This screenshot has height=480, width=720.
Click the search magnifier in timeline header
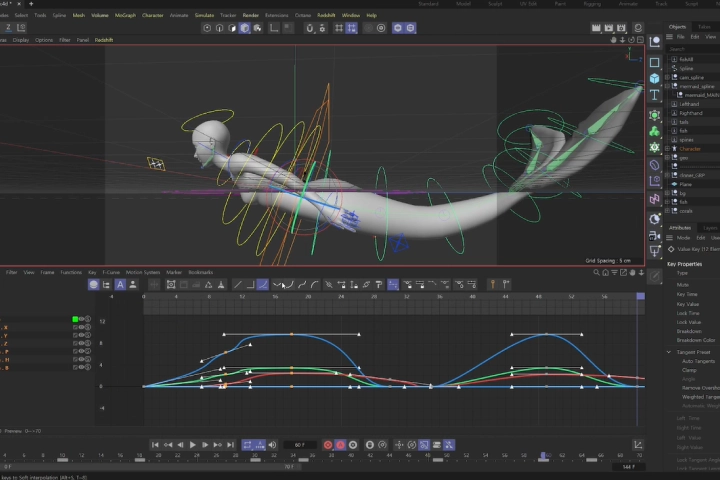(596, 272)
